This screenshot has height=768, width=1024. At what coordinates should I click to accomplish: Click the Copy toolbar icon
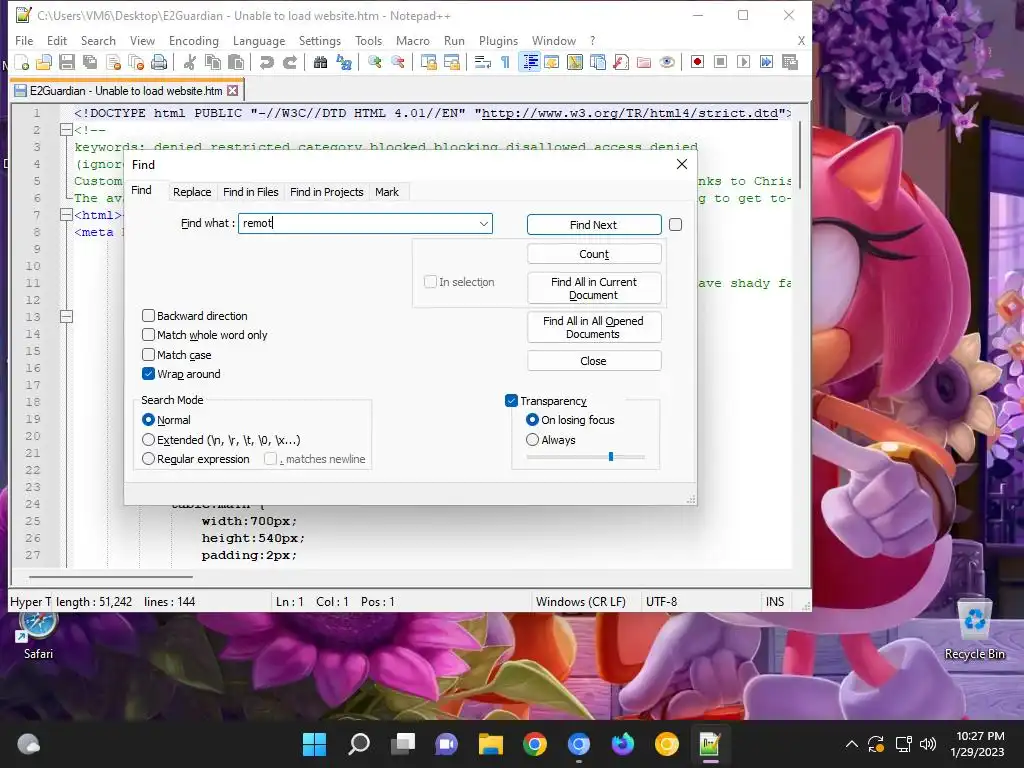[x=213, y=62]
